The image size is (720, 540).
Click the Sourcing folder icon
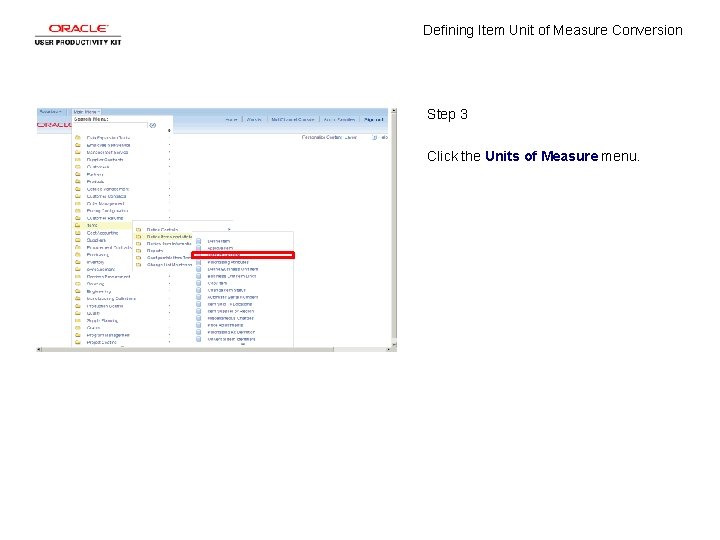click(78, 284)
